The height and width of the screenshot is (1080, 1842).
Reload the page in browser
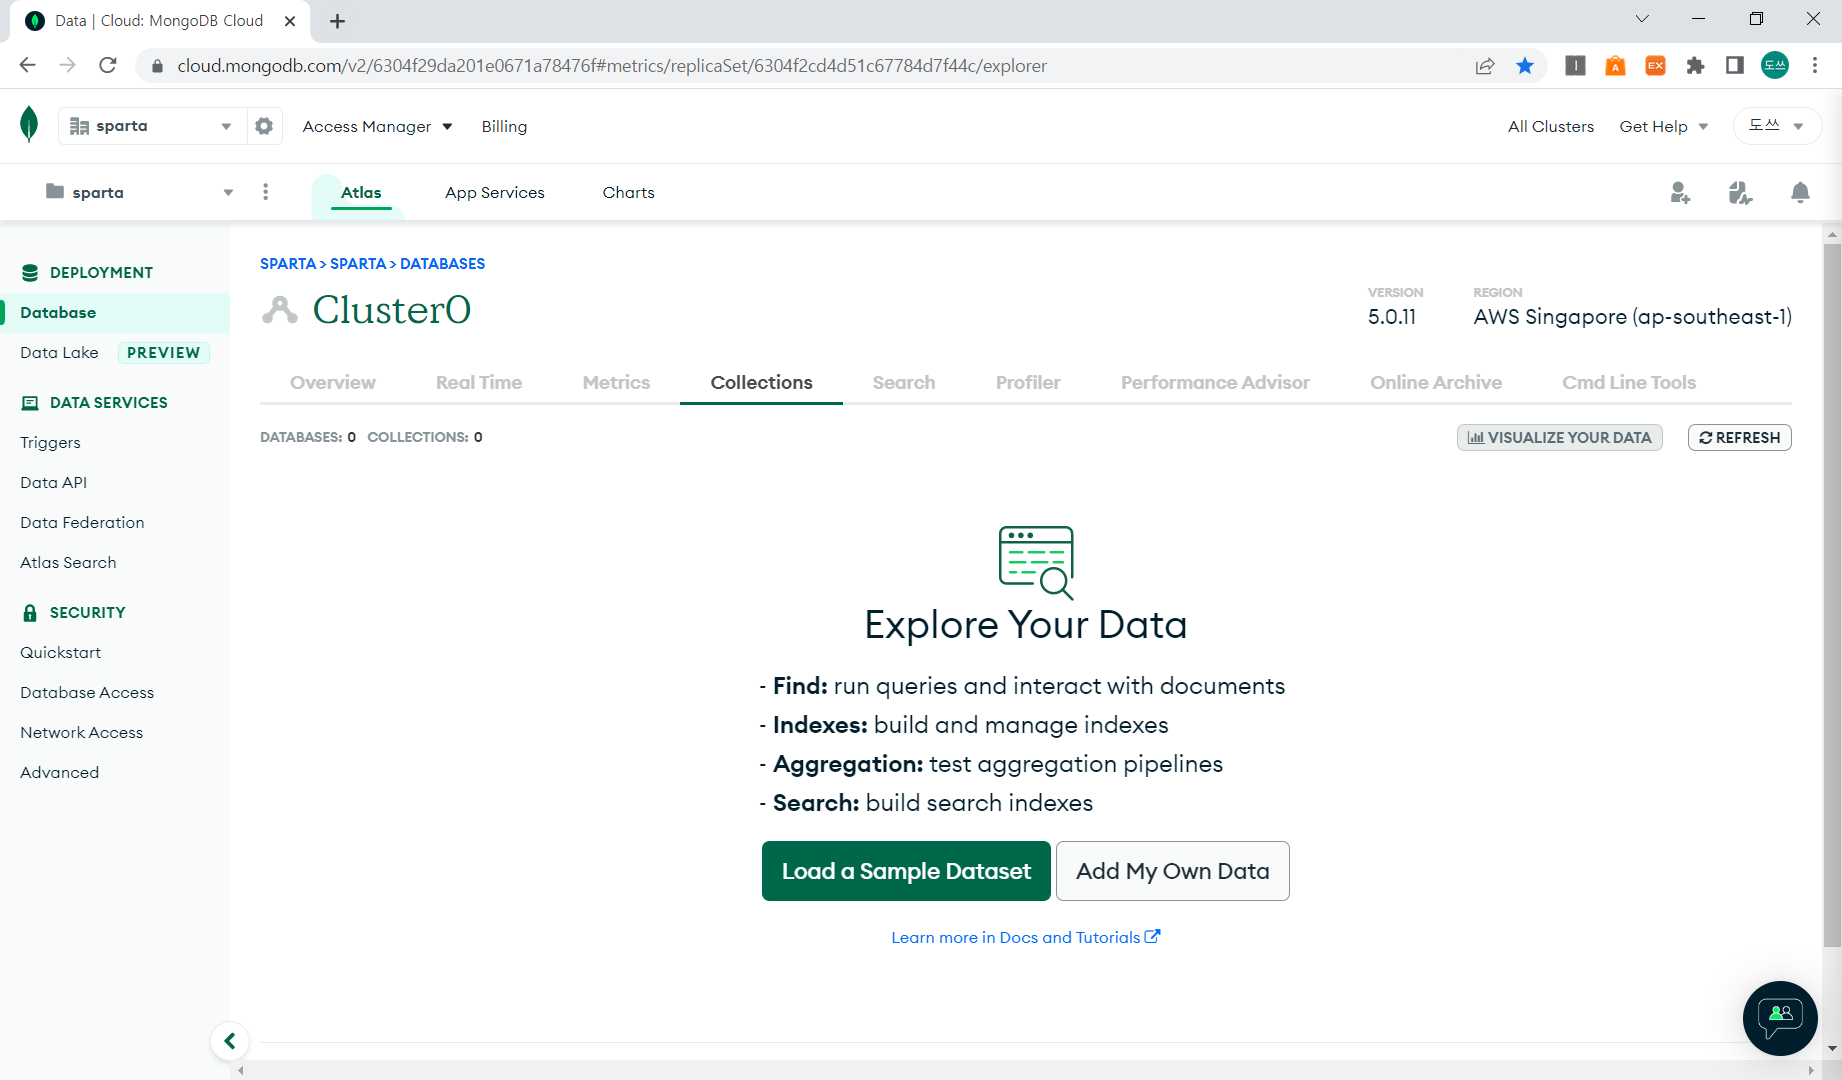[x=108, y=66]
